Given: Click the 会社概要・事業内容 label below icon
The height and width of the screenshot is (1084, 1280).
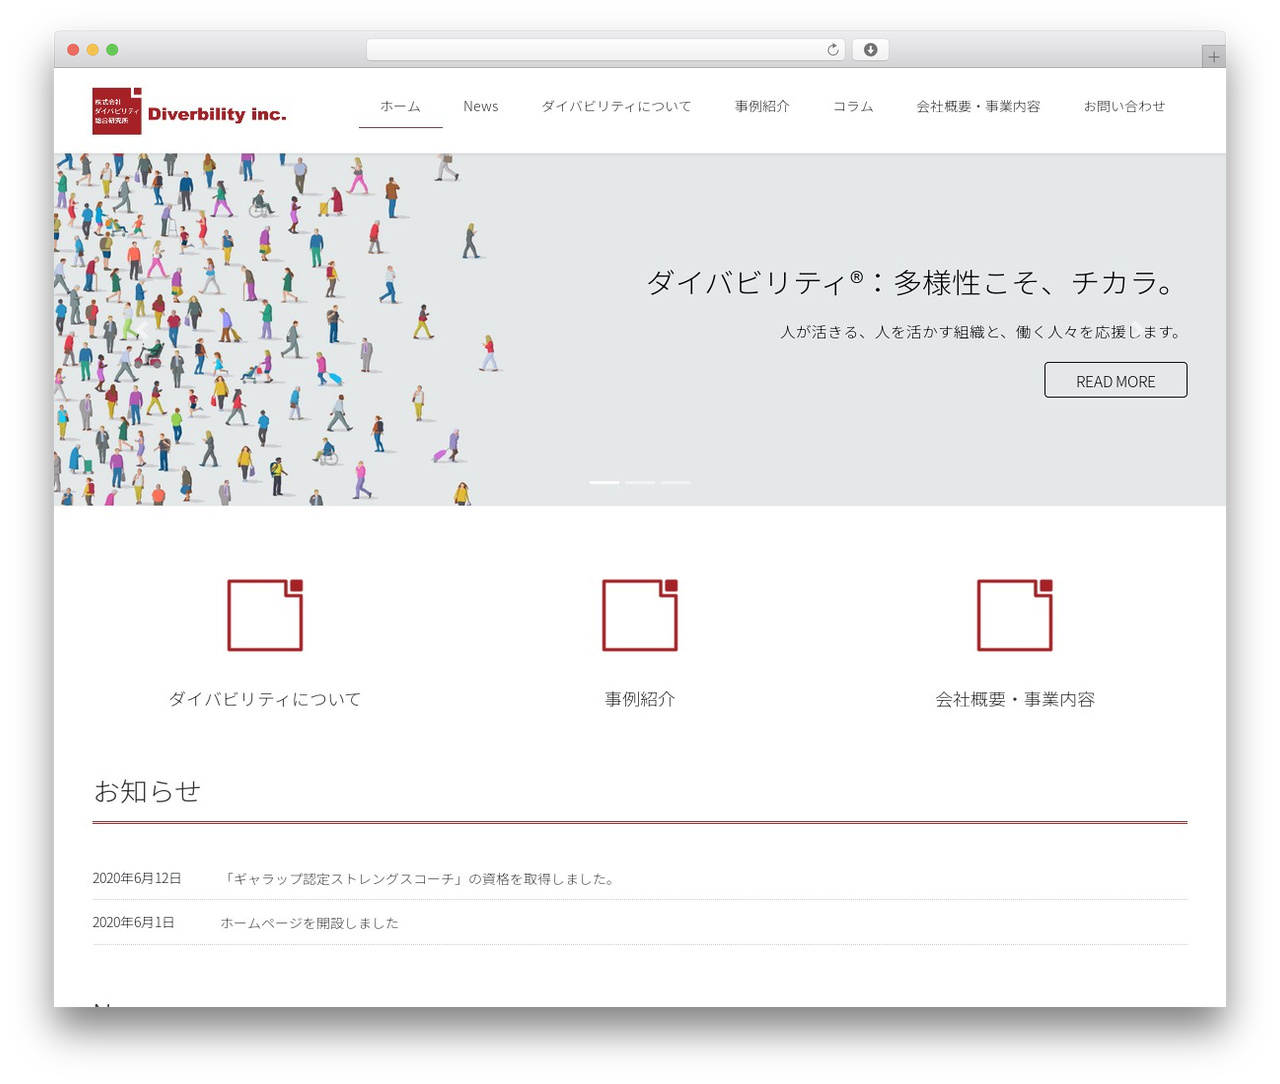Looking at the screenshot, I should click(1015, 699).
